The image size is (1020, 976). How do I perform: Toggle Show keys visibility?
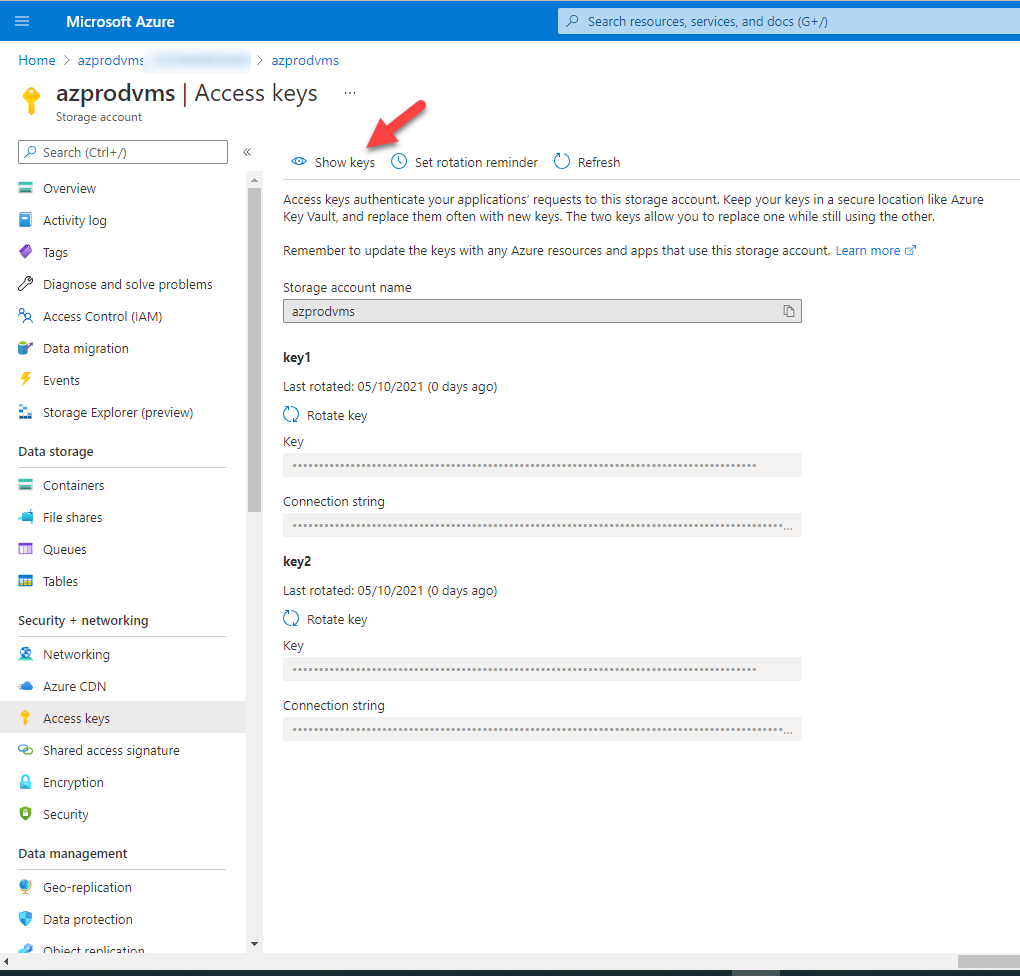coord(333,162)
